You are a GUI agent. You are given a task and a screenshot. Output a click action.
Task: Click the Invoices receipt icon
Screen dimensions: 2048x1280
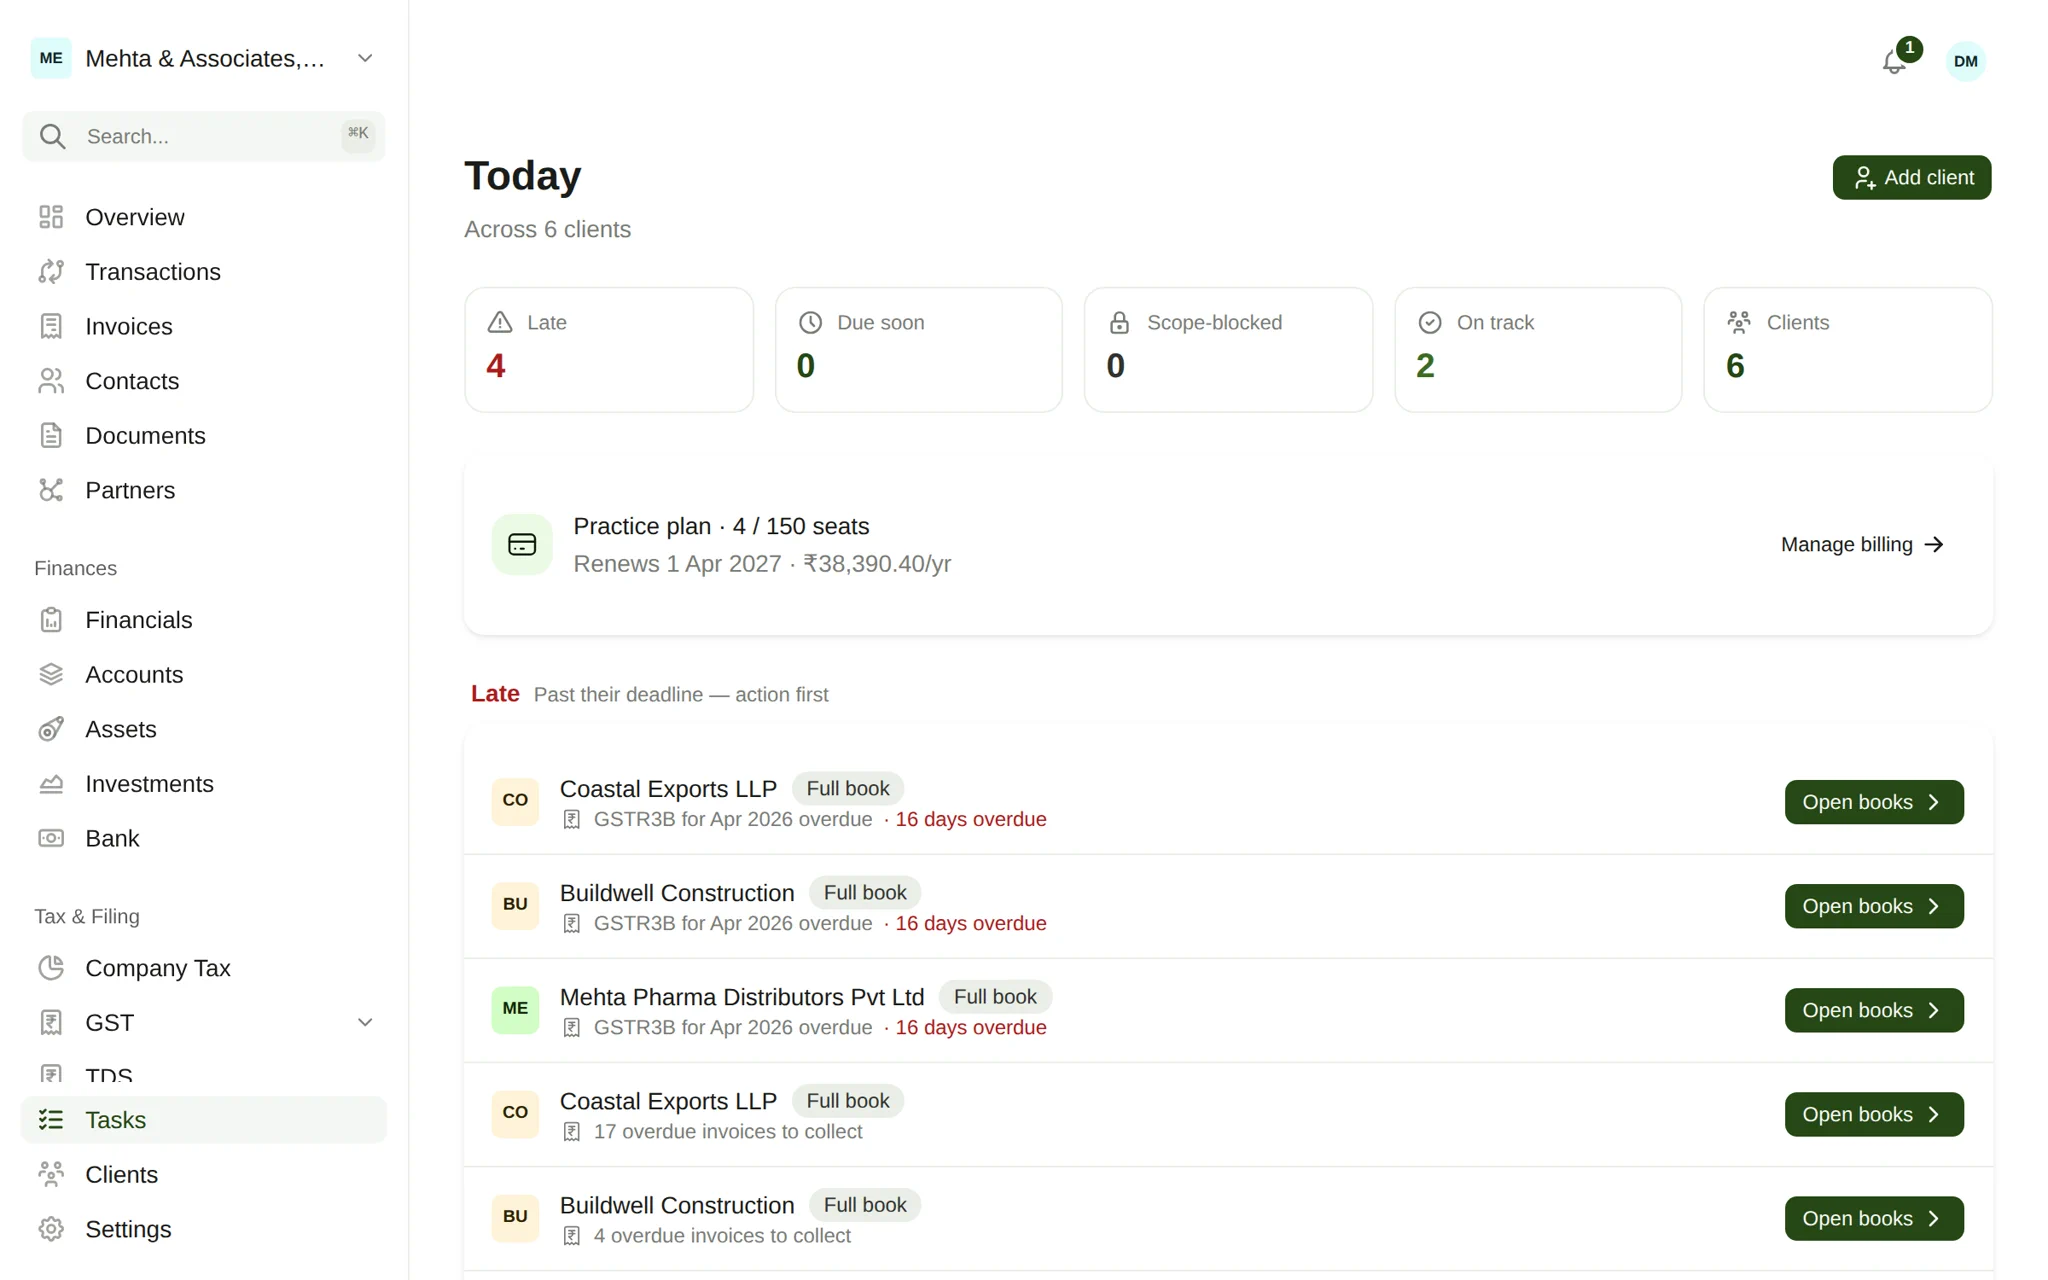pyautogui.click(x=51, y=326)
